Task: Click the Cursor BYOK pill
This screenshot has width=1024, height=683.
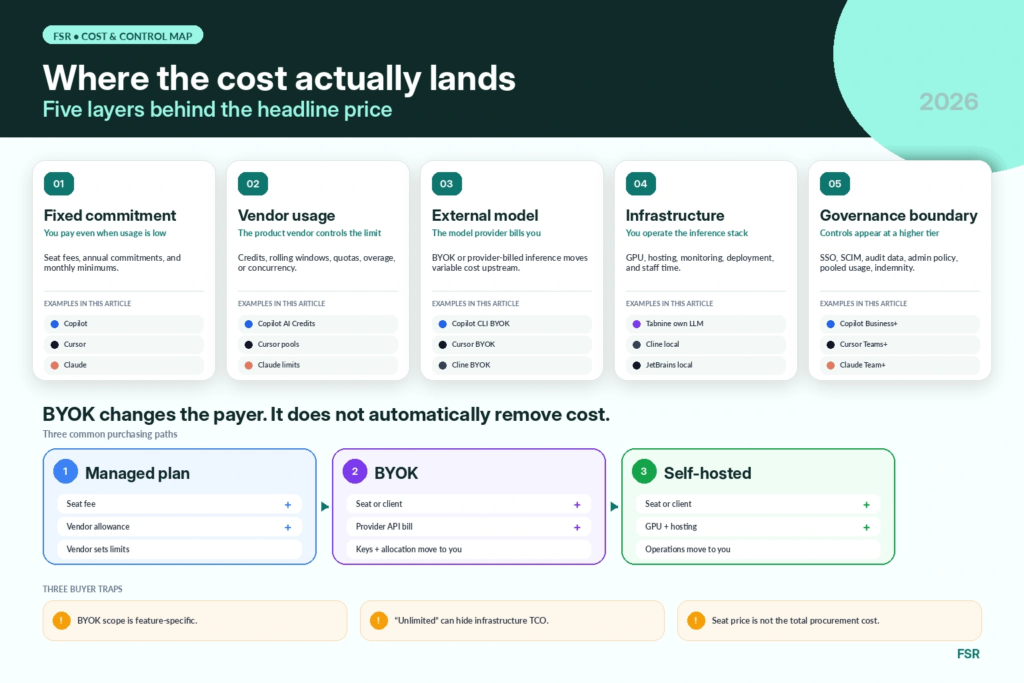Action: coord(512,345)
